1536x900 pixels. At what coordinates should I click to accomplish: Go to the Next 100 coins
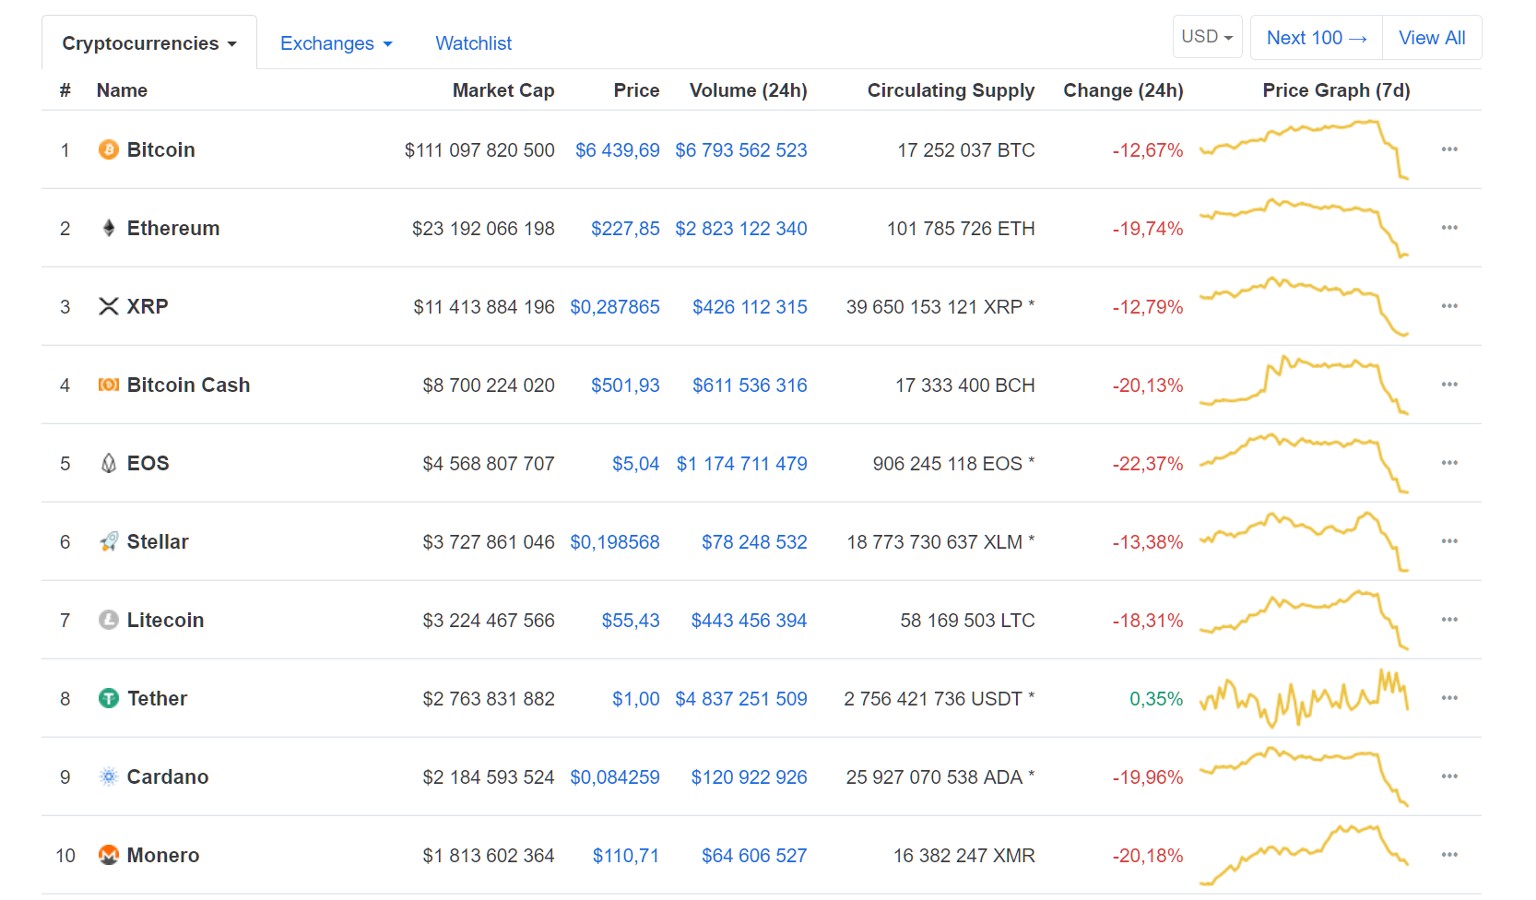point(1316,38)
